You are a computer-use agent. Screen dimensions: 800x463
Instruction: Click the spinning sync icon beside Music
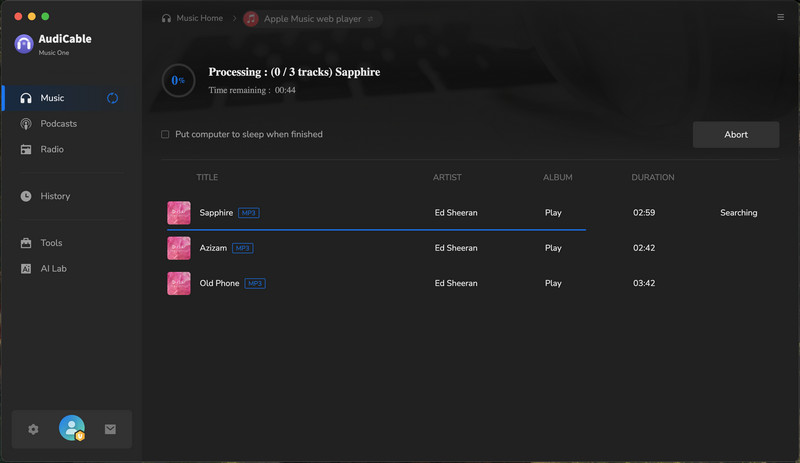(x=112, y=98)
